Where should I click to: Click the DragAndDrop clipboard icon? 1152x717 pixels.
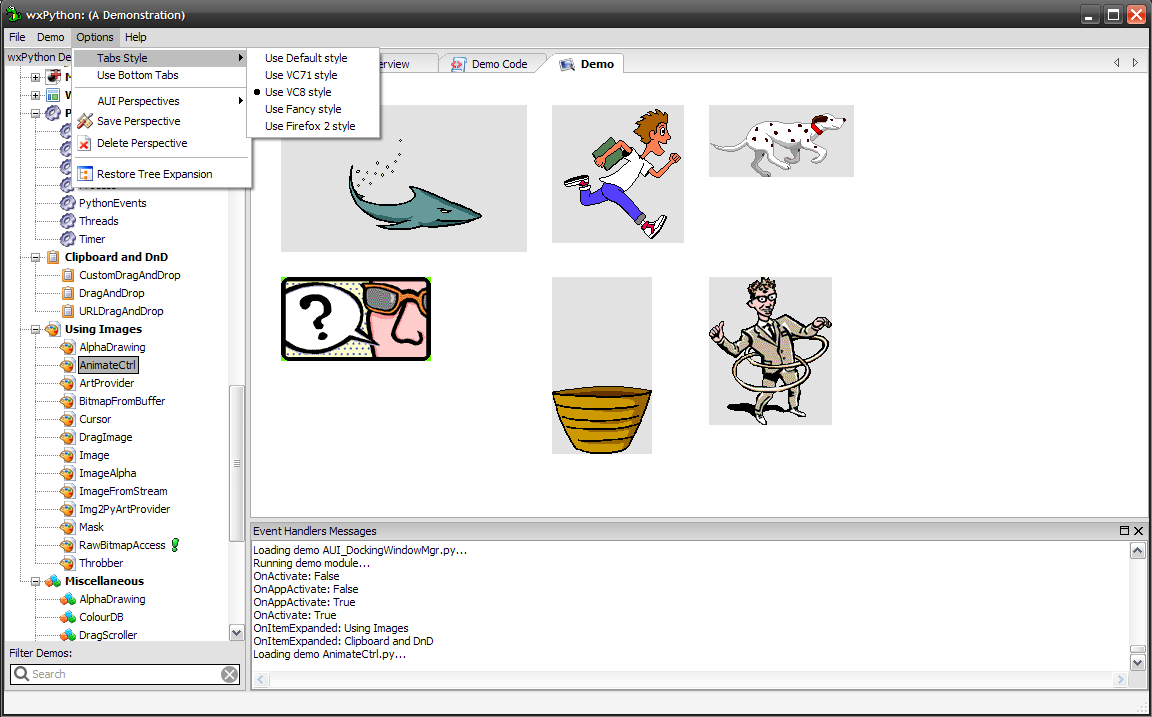coord(68,293)
